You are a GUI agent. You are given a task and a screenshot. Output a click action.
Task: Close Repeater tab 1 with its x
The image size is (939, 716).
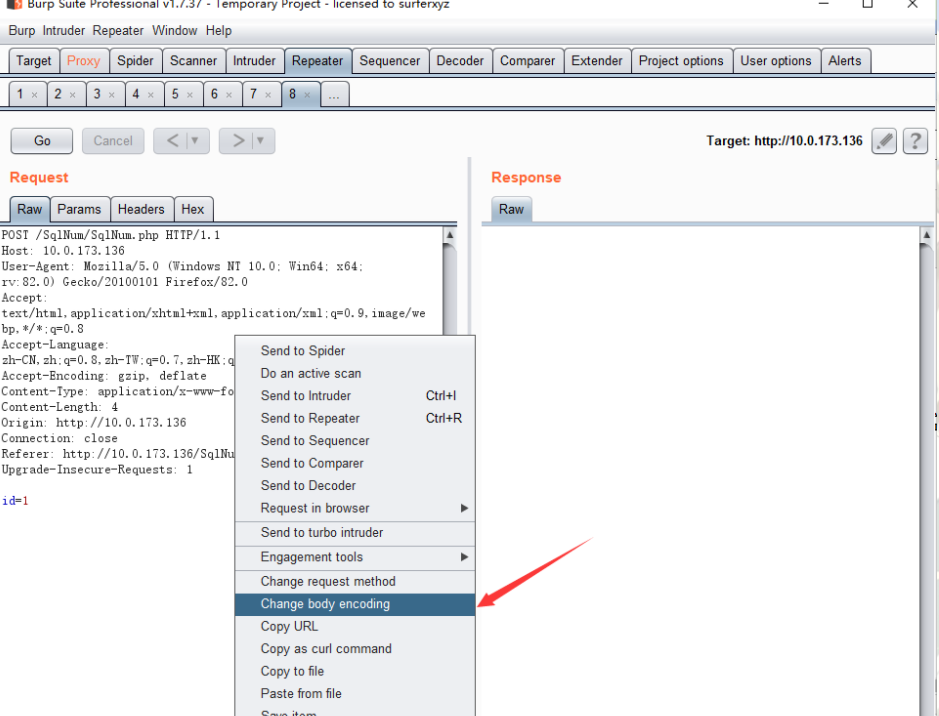pyautogui.click(x=34, y=95)
